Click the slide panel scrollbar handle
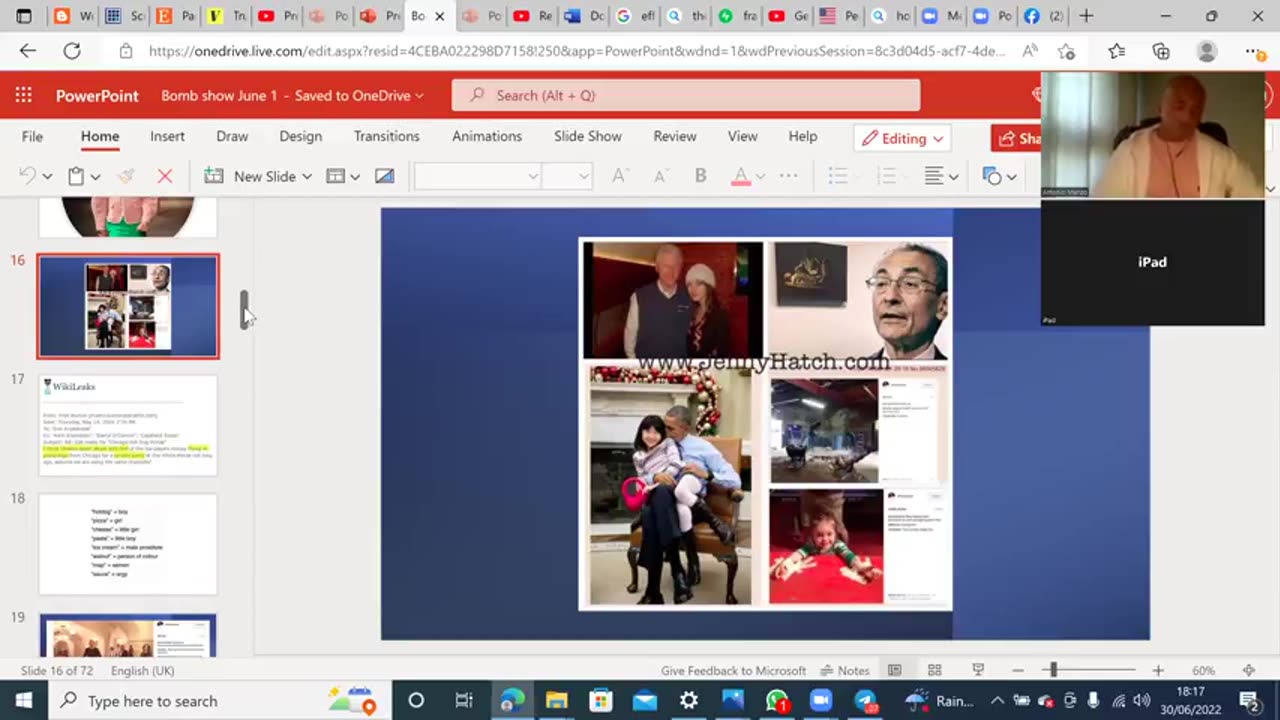 tap(243, 310)
